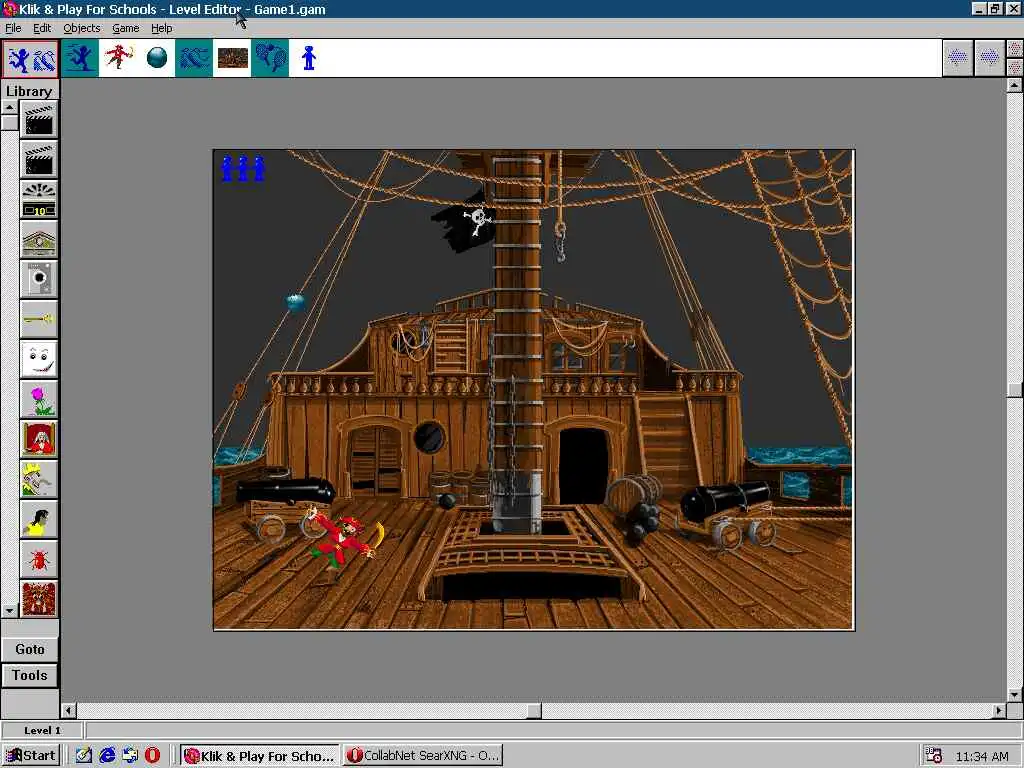The width and height of the screenshot is (1024, 768).
Task: Click the Tools button
Action: 30,675
